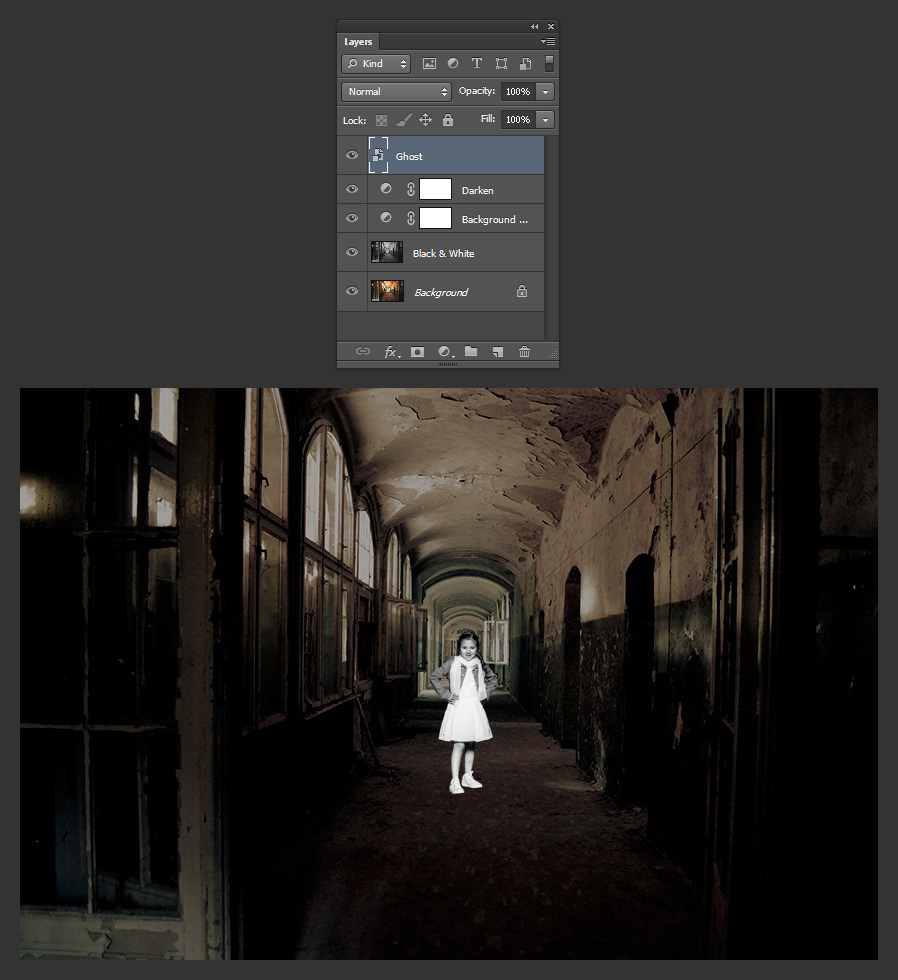Viewport: 898px width, 980px height.
Task: Click the Link layers icon
Action: [x=362, y=351]
